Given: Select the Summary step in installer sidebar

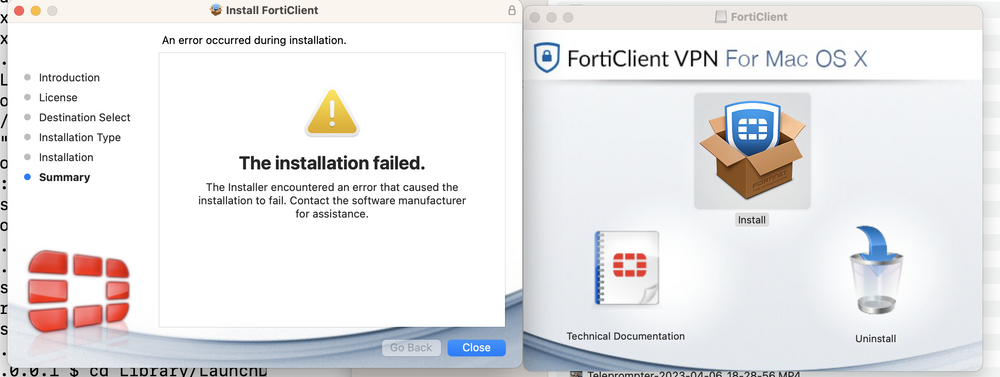Looking at the screenshot, I should (x=64, y=177).
